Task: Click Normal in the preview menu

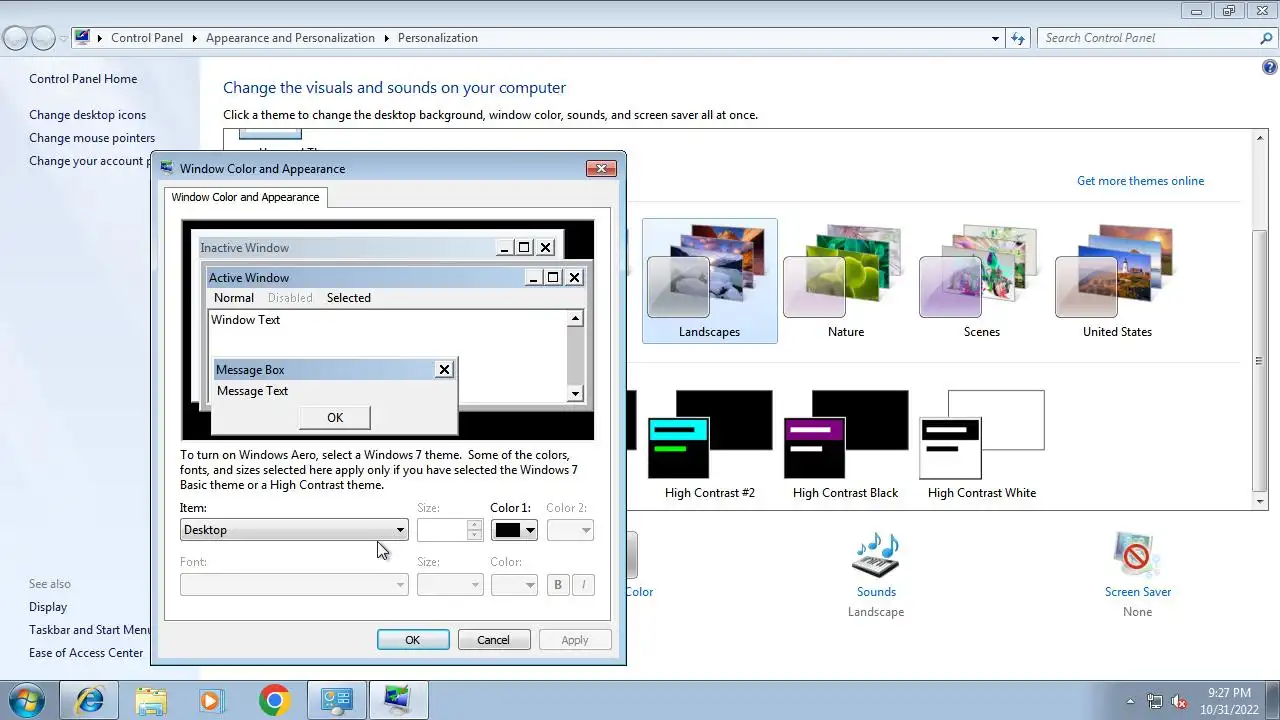Action: (x=234, y=298)
